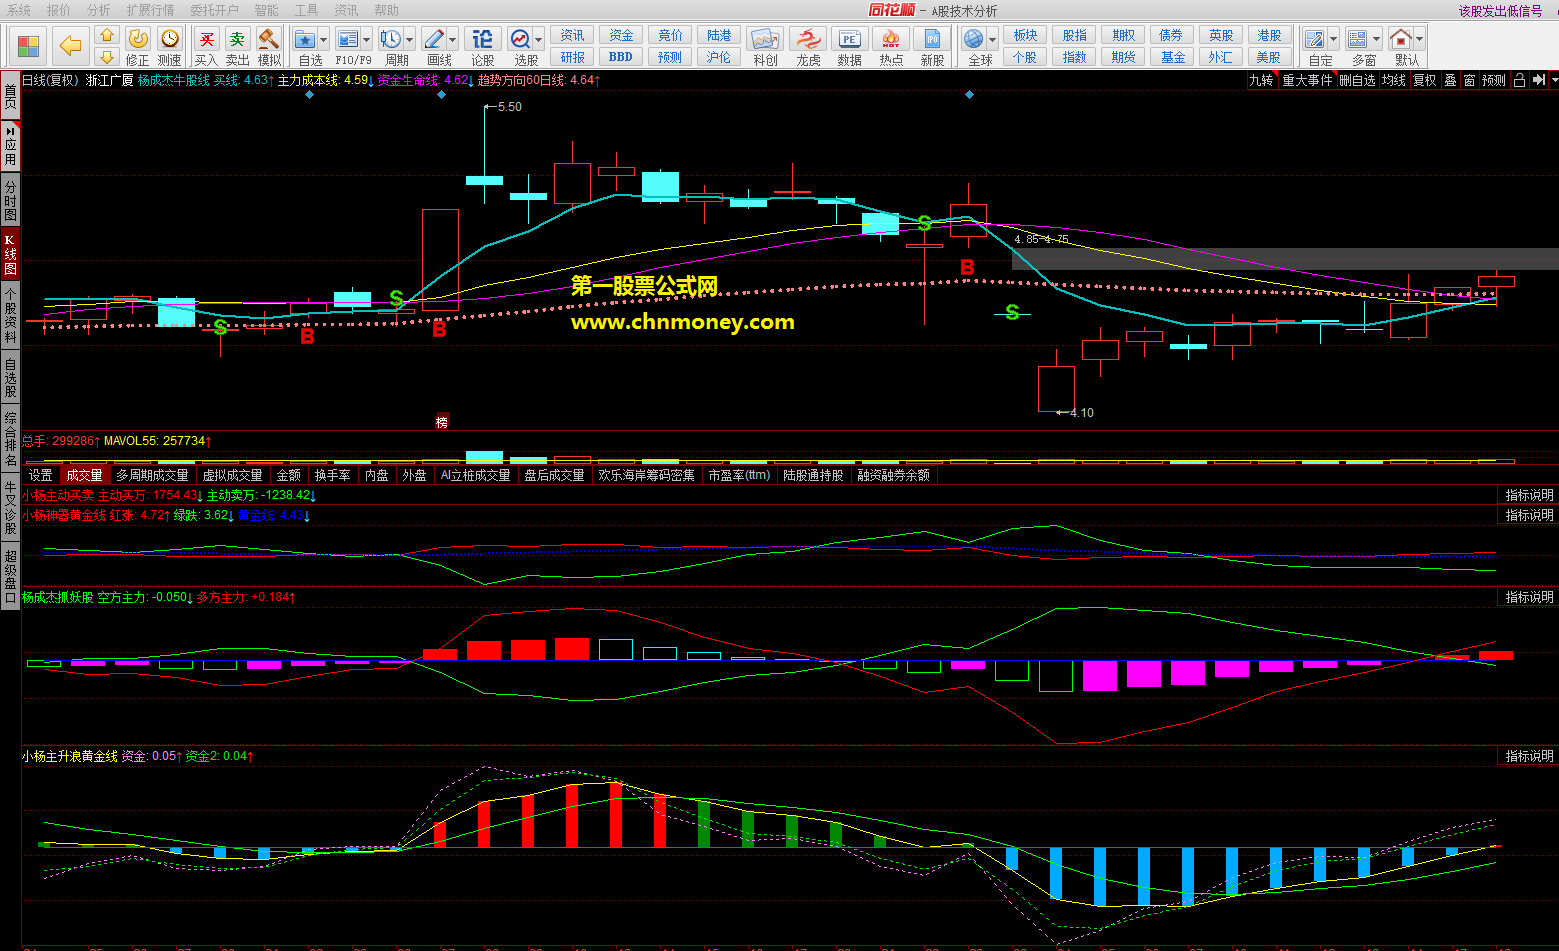Click the 测速 clock icon
Image resolution: width=1559 pixels, height=951 pixels.
tap(170, 38)
